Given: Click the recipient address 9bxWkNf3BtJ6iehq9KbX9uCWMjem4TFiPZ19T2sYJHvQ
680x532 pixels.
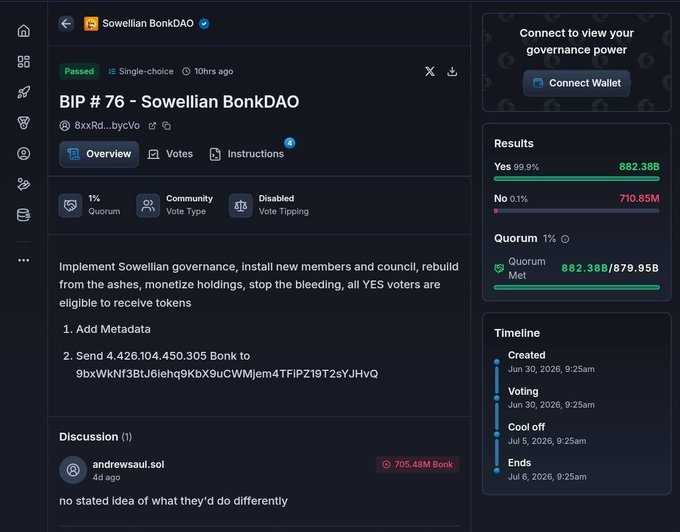Looking at the screenshot, I should point(227,374).
